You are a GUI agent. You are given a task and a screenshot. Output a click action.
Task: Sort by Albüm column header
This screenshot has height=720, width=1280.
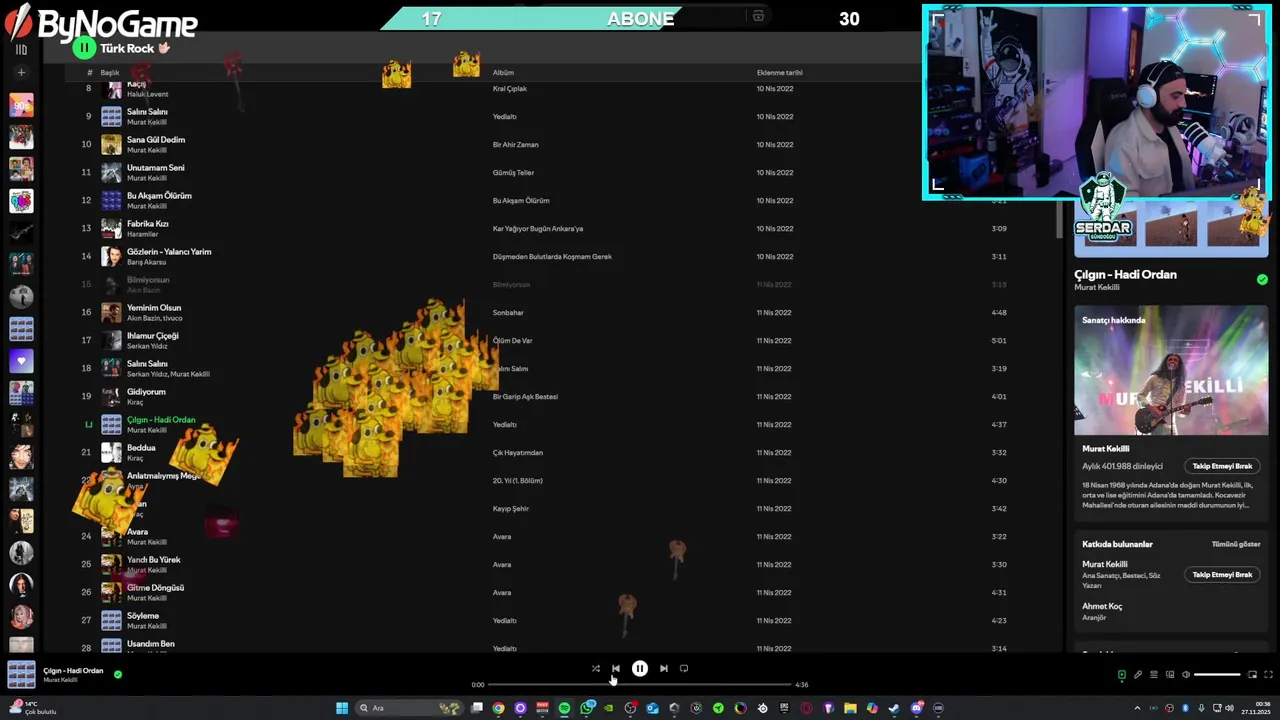pos(503,73)
